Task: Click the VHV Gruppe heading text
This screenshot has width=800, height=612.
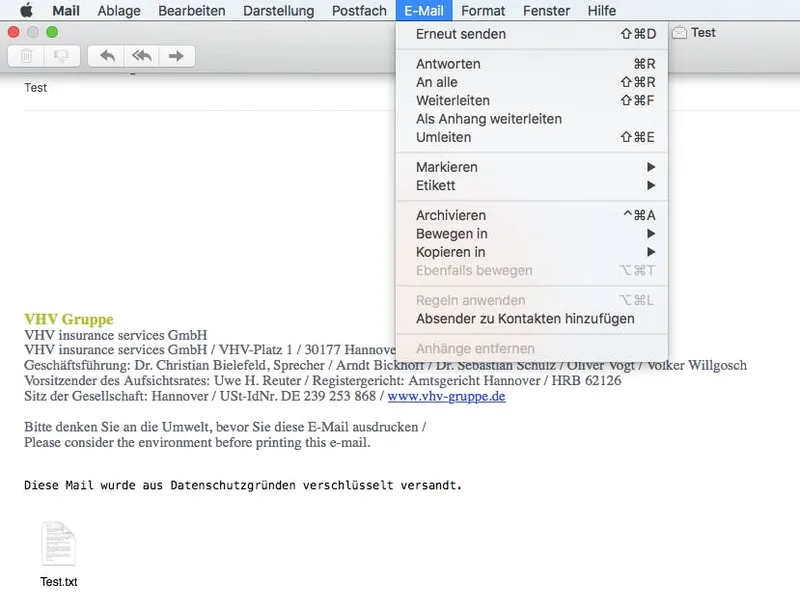Action: [x=69, y=319]
